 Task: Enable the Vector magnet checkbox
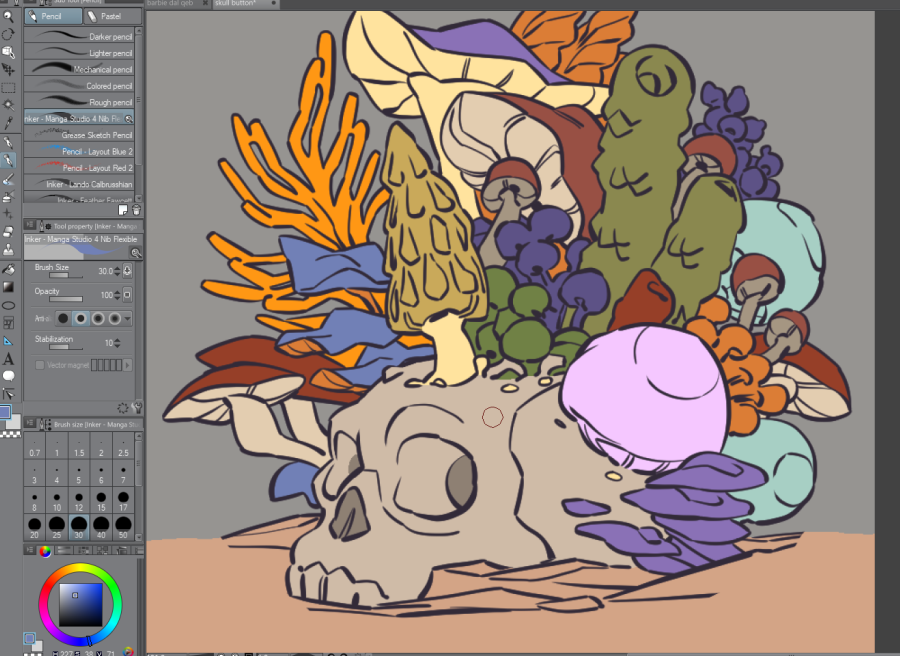[40, 365]
